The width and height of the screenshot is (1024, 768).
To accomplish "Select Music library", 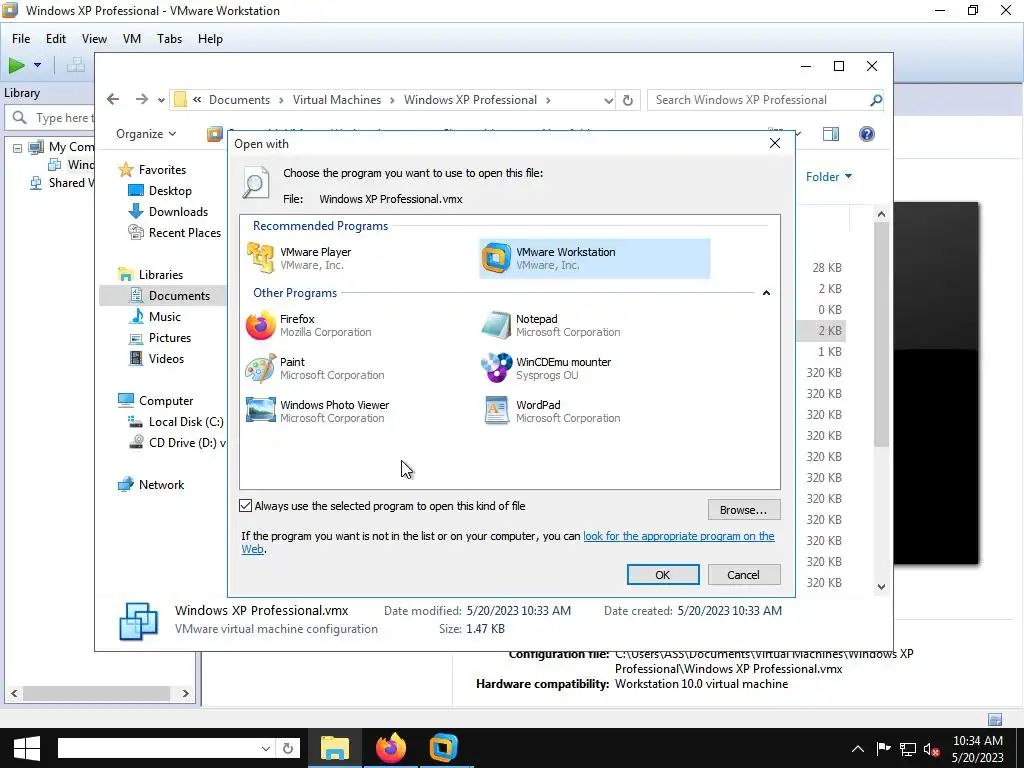I will click(165, 317).
